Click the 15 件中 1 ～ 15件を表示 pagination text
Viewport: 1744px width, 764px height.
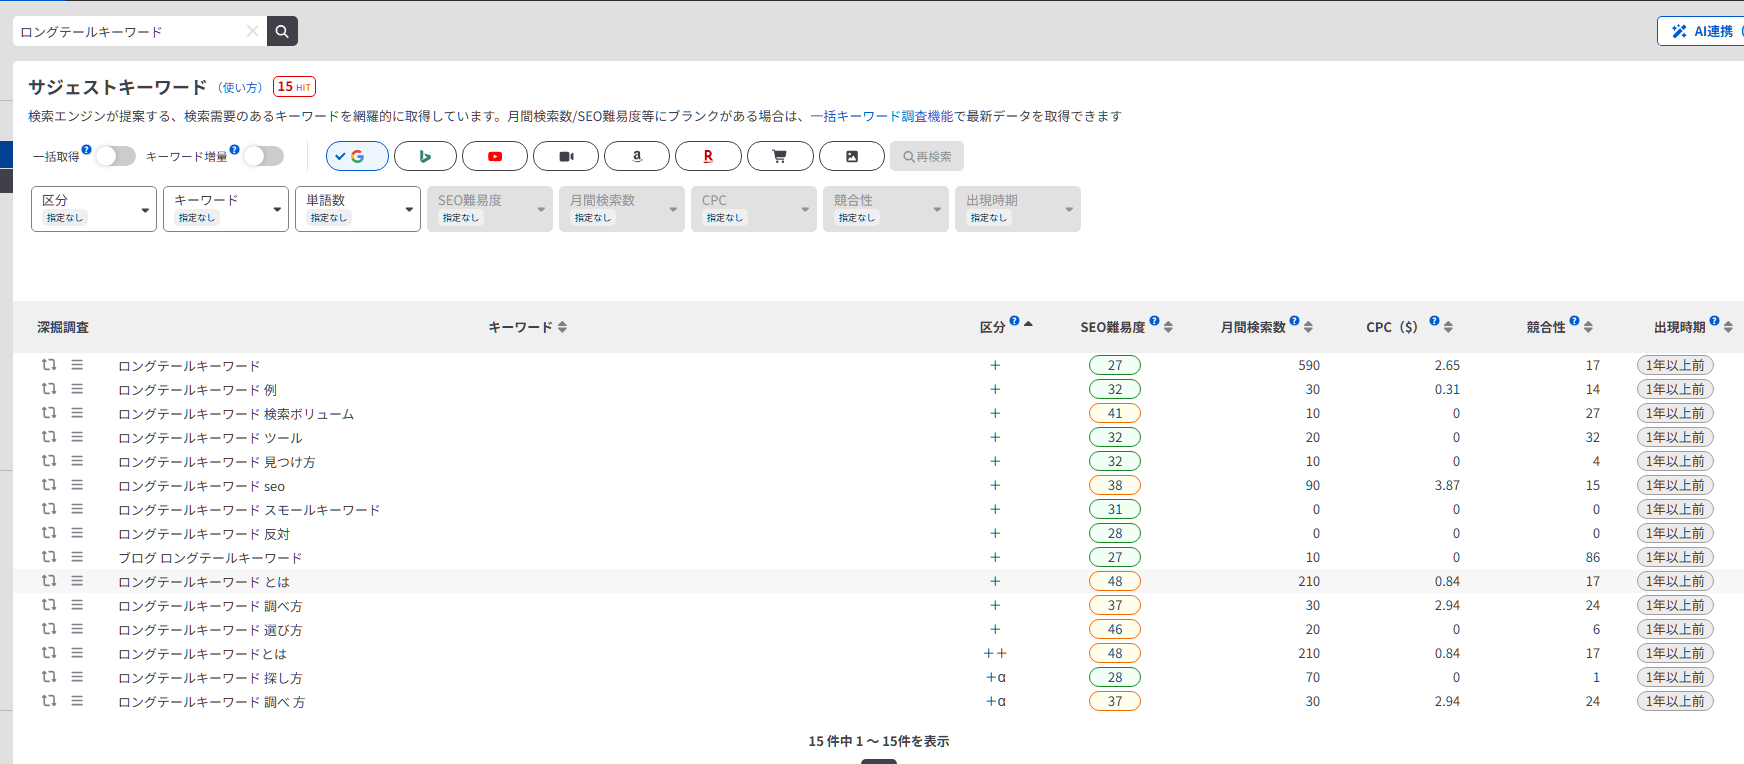click(879, 741)
